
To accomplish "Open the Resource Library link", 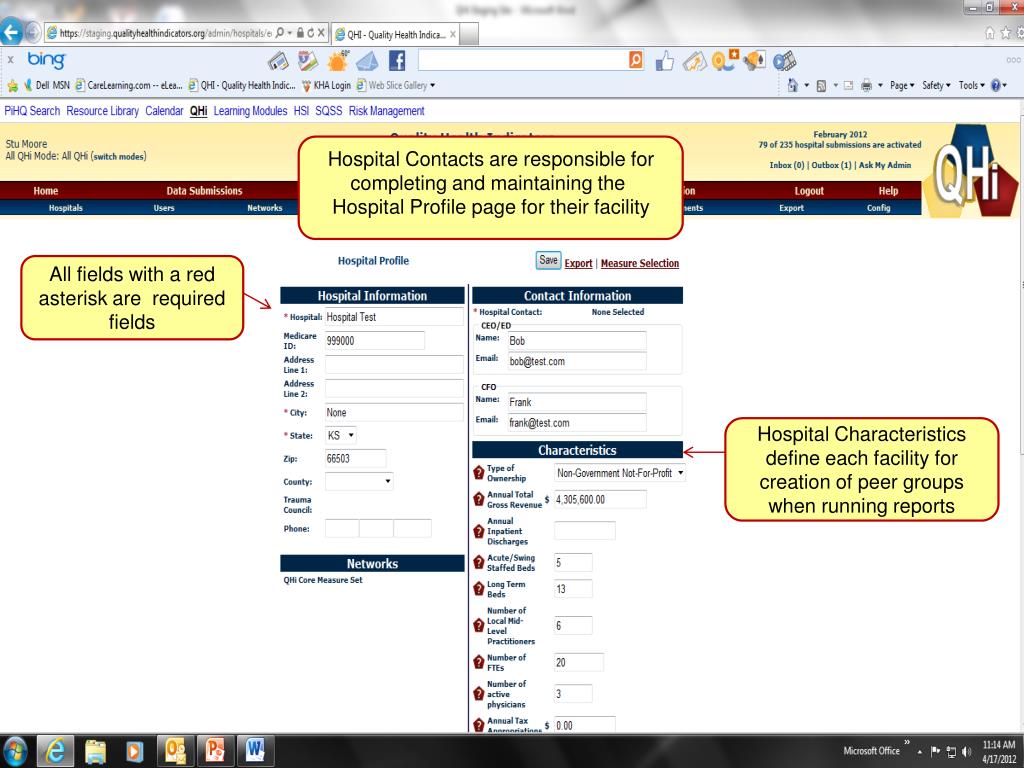I will point(103,111).
